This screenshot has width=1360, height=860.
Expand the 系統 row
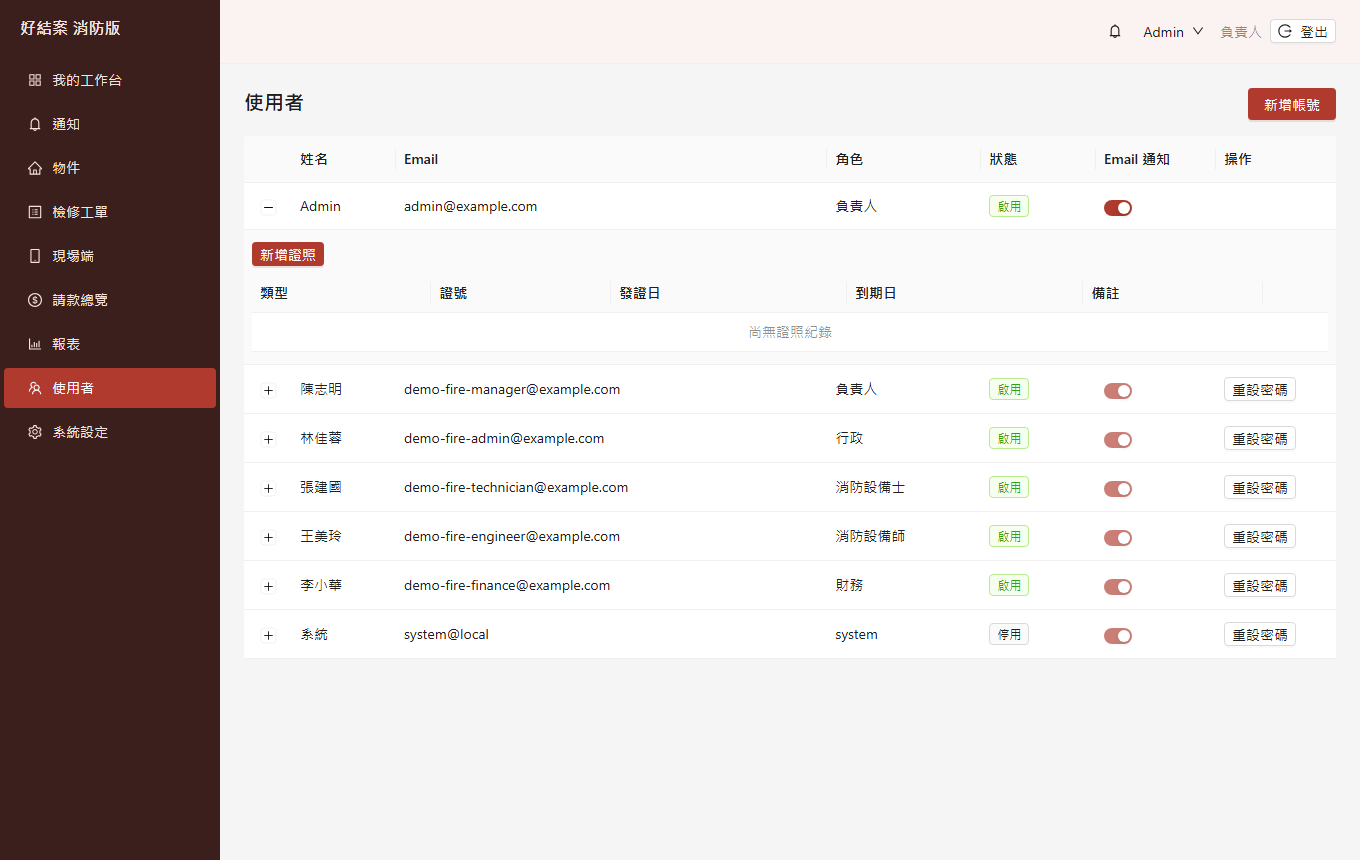coord(268,635)
